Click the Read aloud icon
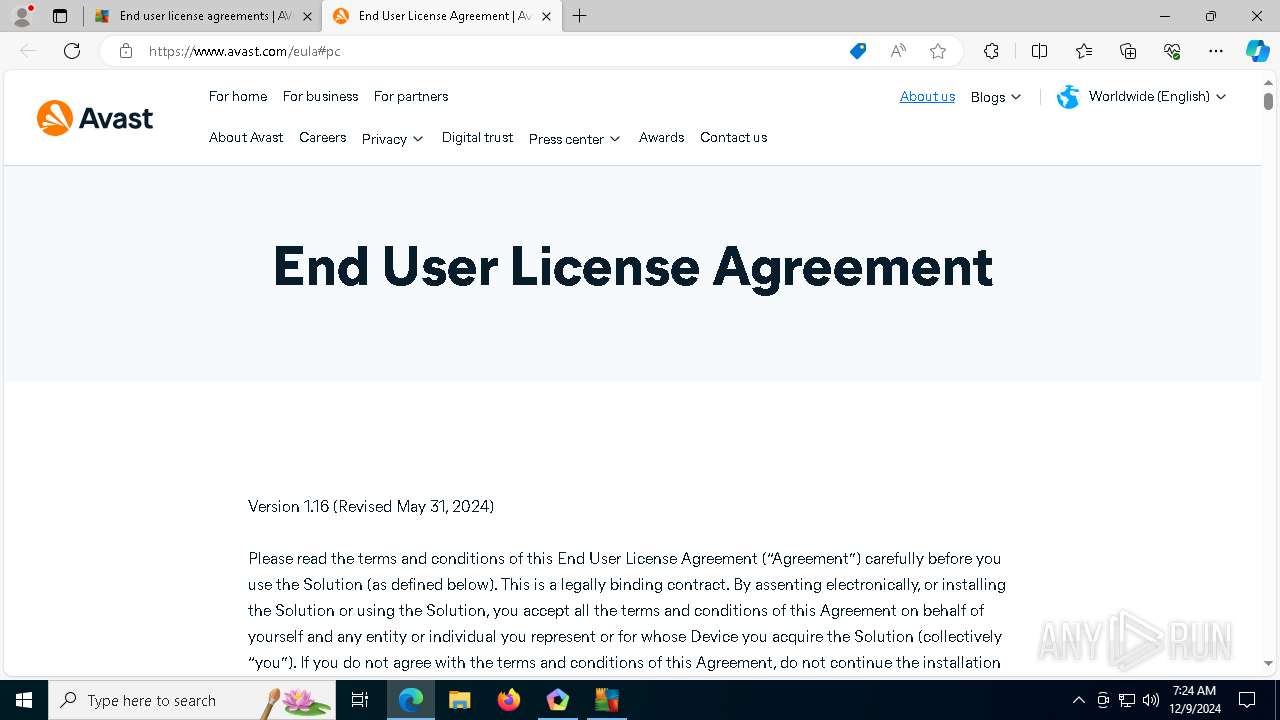 point(898,51)
